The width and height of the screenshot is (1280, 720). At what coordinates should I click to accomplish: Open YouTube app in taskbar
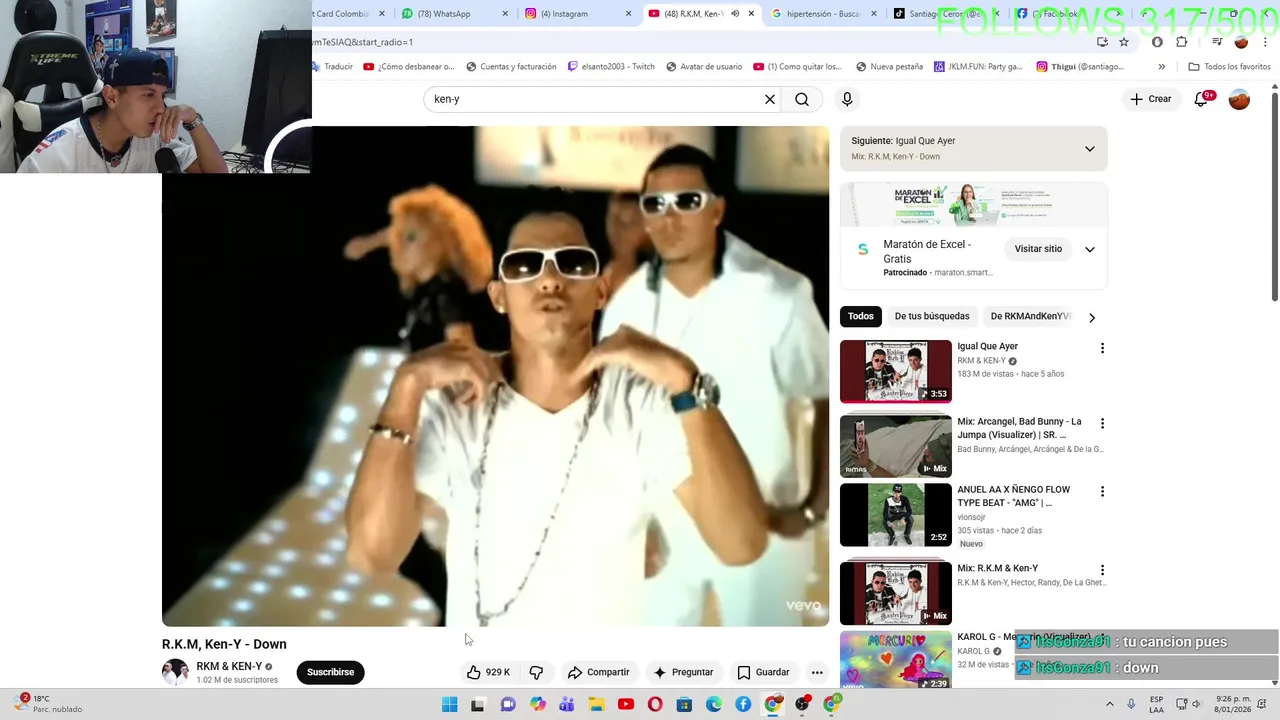tap(626, 705)
